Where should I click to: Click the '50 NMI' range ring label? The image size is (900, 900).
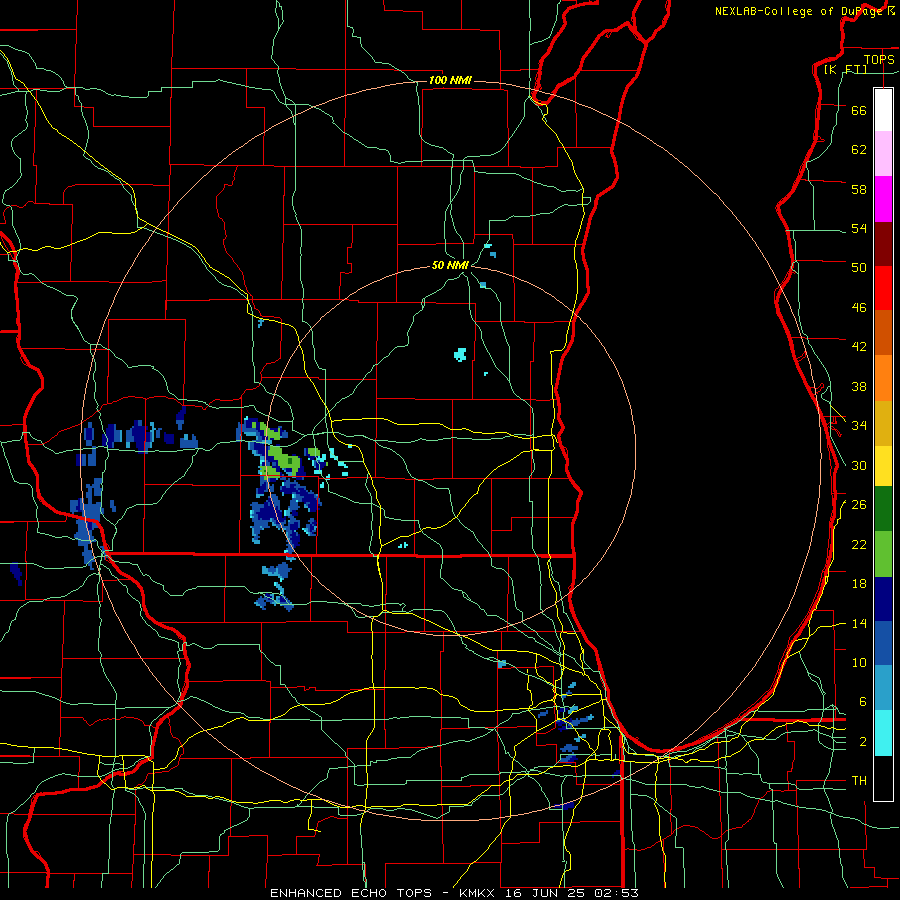450,265
